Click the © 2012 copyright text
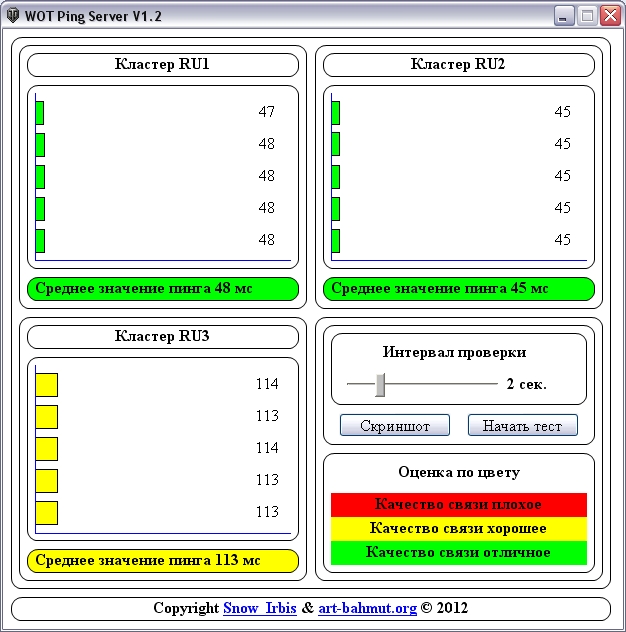 pyautogui.click(x=444, y=608)
